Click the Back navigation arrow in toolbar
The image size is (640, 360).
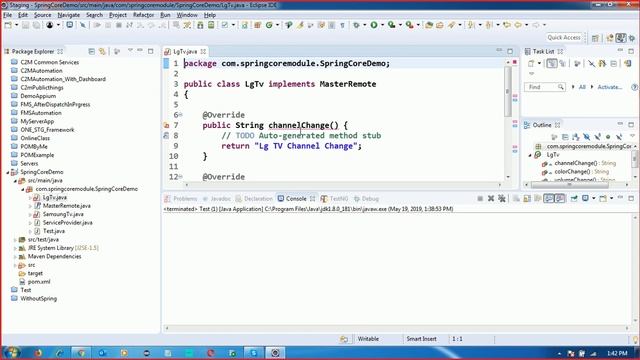coord(518,25)
